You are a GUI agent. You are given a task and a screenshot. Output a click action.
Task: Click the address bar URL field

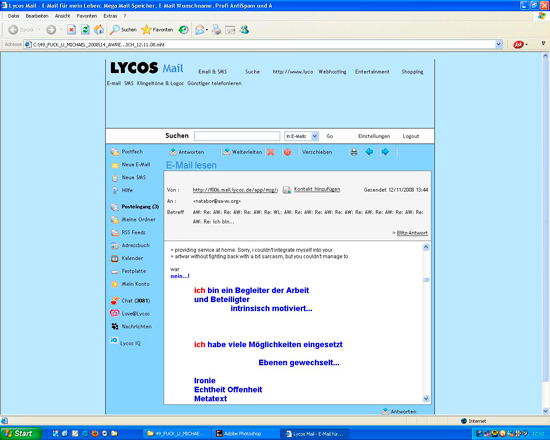pyautogui.click(x=260, y=45)
